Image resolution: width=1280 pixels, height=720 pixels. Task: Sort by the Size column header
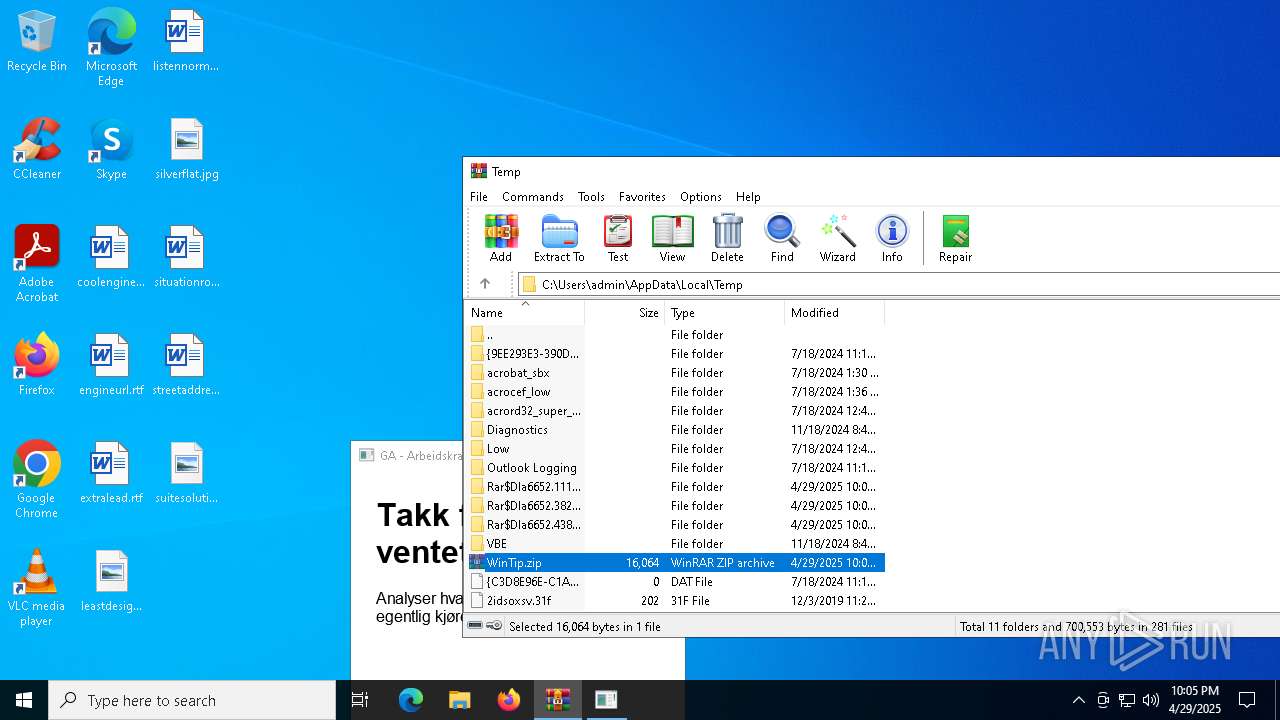pyautogui.click(x=625, y=313)
